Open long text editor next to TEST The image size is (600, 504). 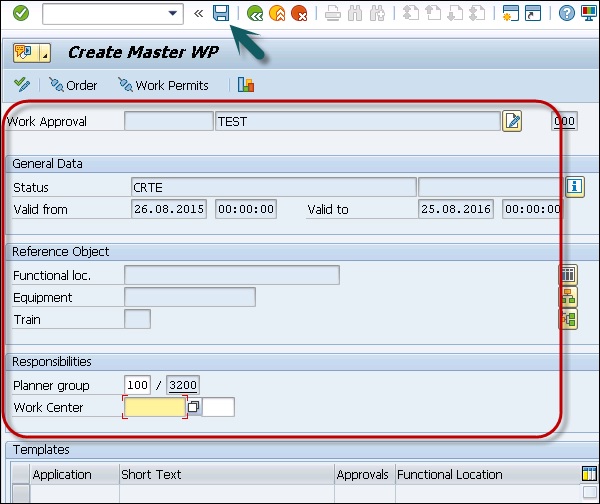(512, 122)
